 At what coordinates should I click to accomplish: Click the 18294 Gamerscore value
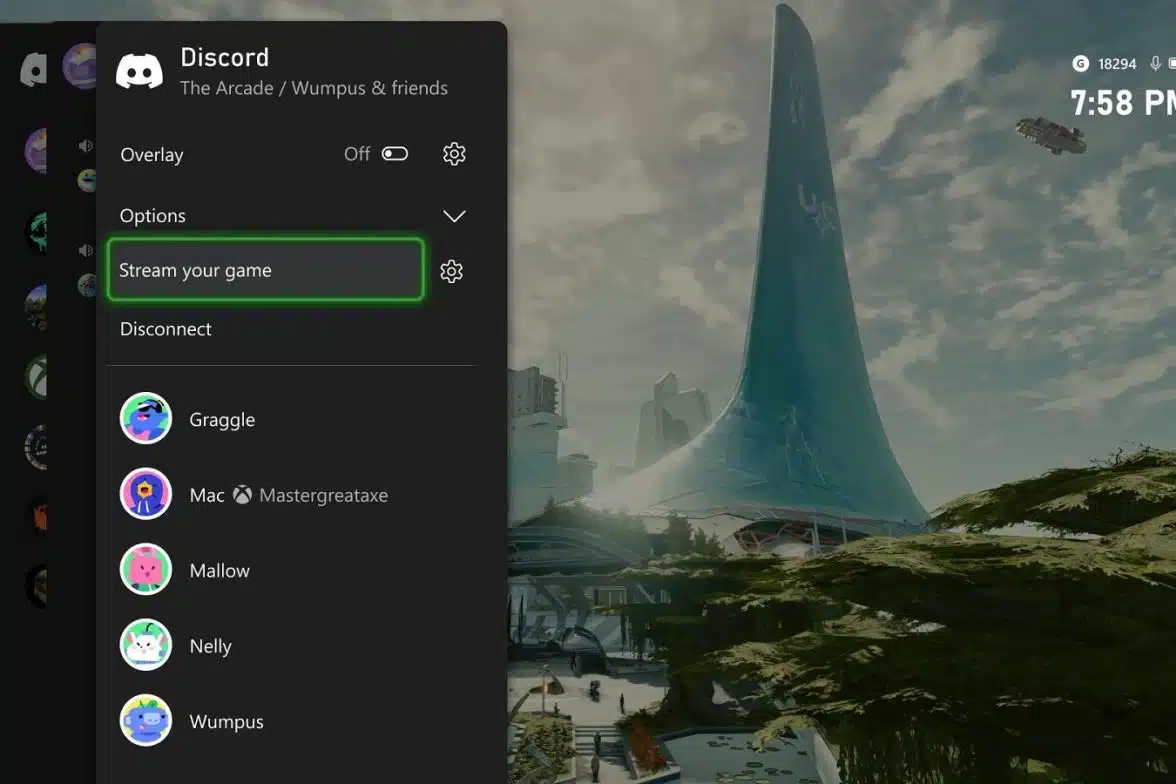click(x=1117, y=65)
